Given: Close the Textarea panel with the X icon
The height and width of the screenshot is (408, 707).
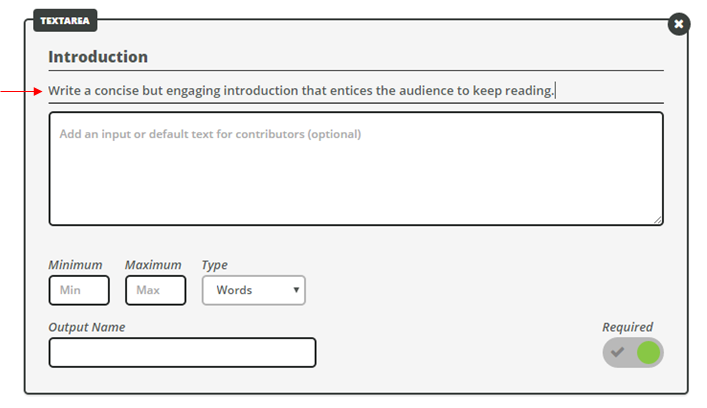Looking at the screenshot, I should (x=679, y=24).
